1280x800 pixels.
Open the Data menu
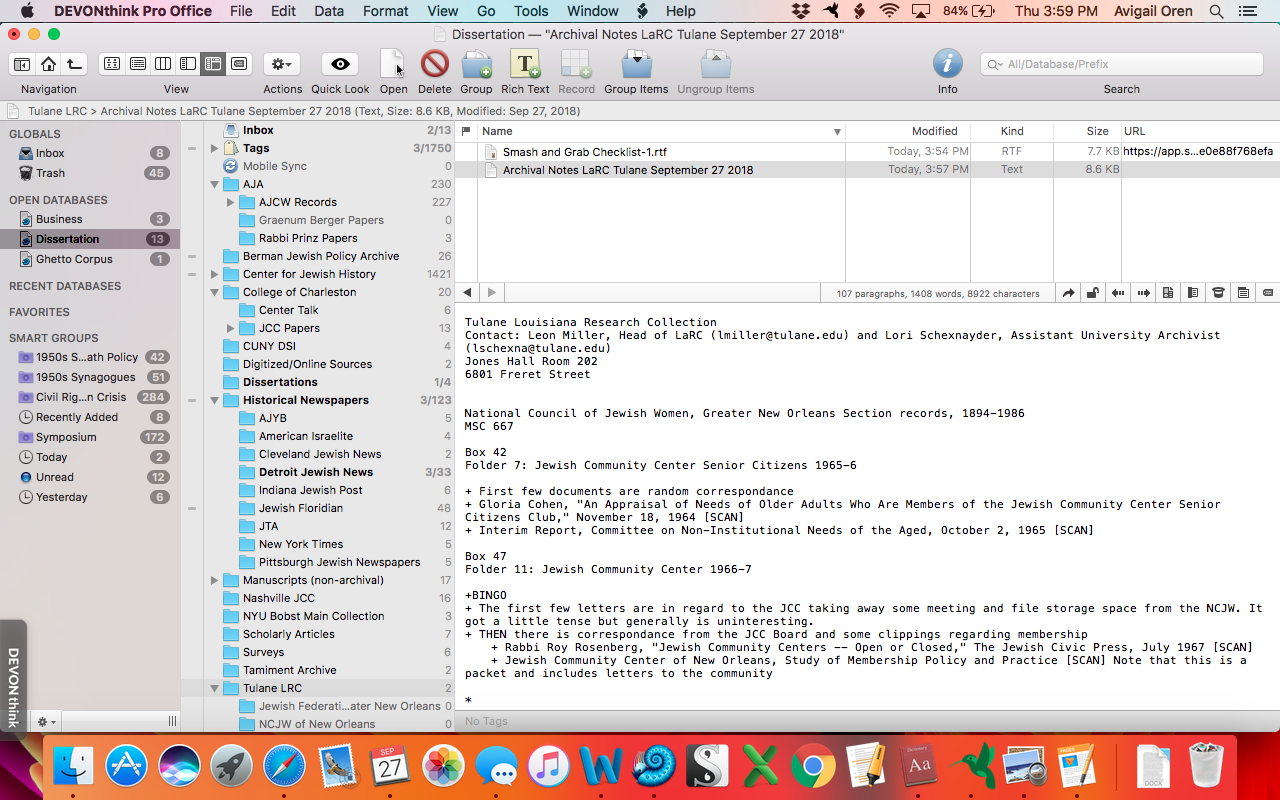point(329,11)
